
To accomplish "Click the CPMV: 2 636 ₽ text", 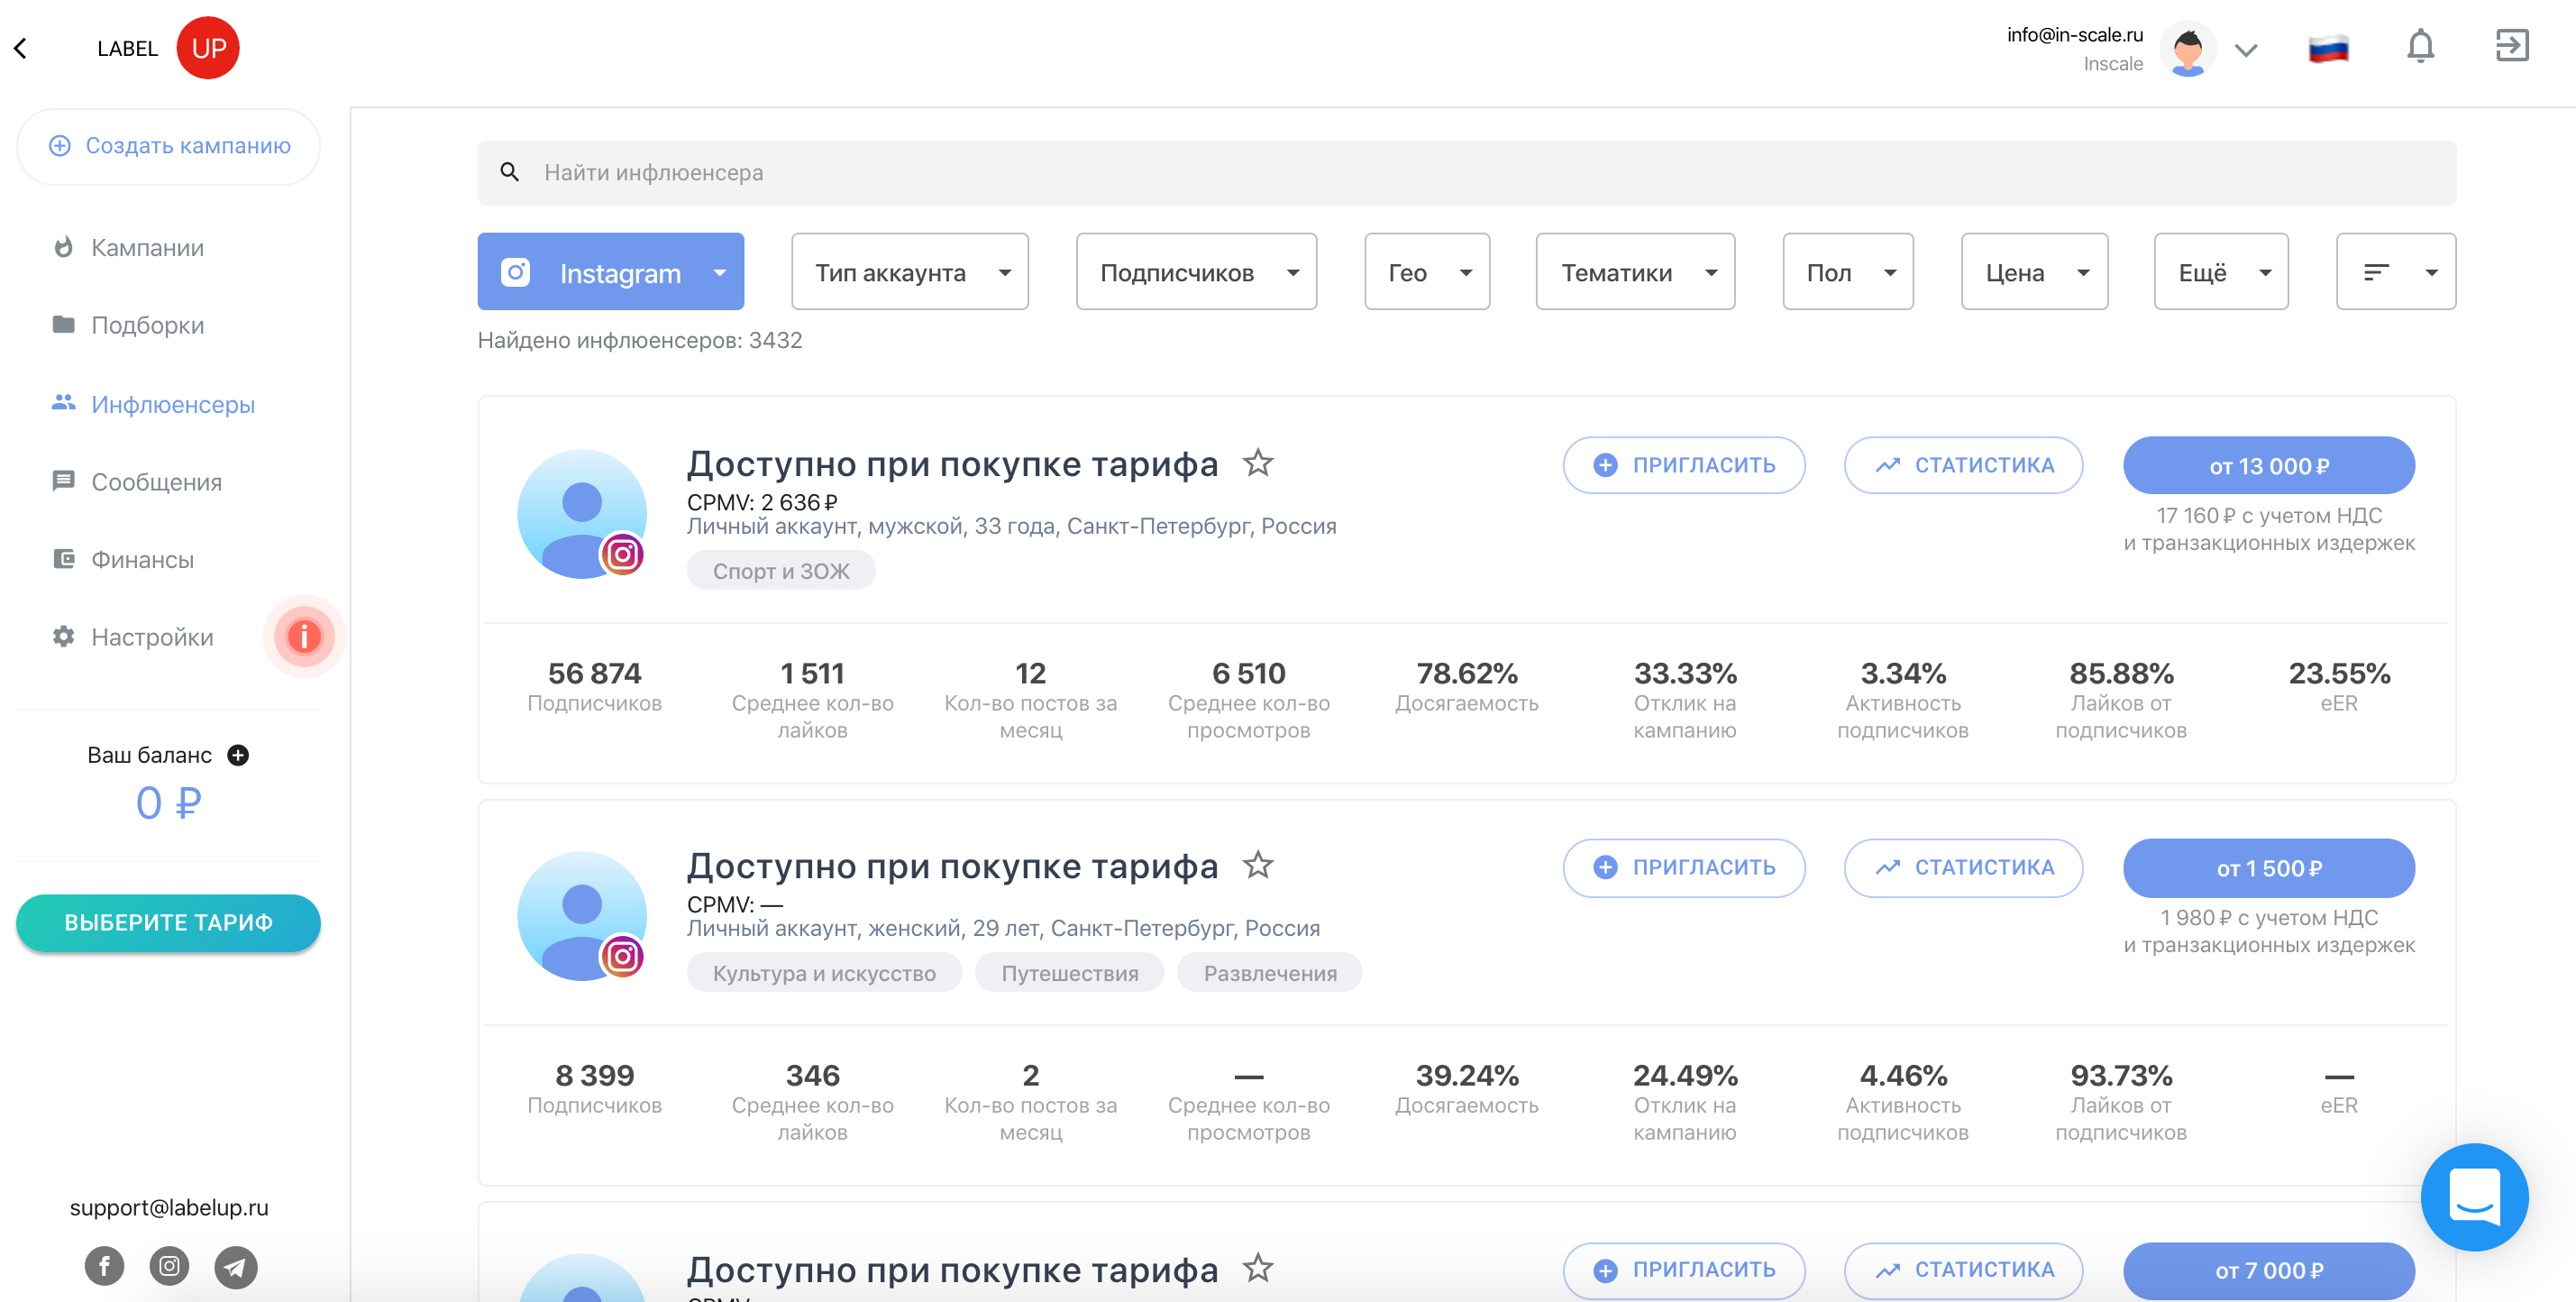I will tap(762, 502).
